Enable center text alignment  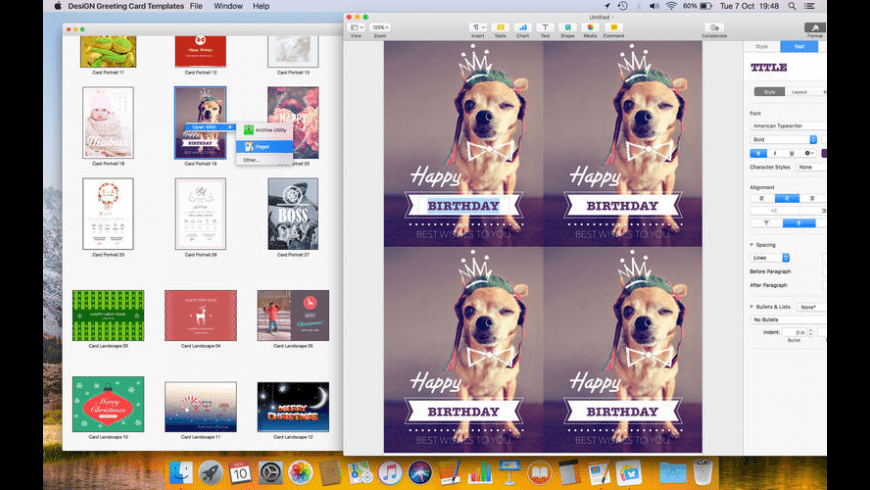pos(785,198)
